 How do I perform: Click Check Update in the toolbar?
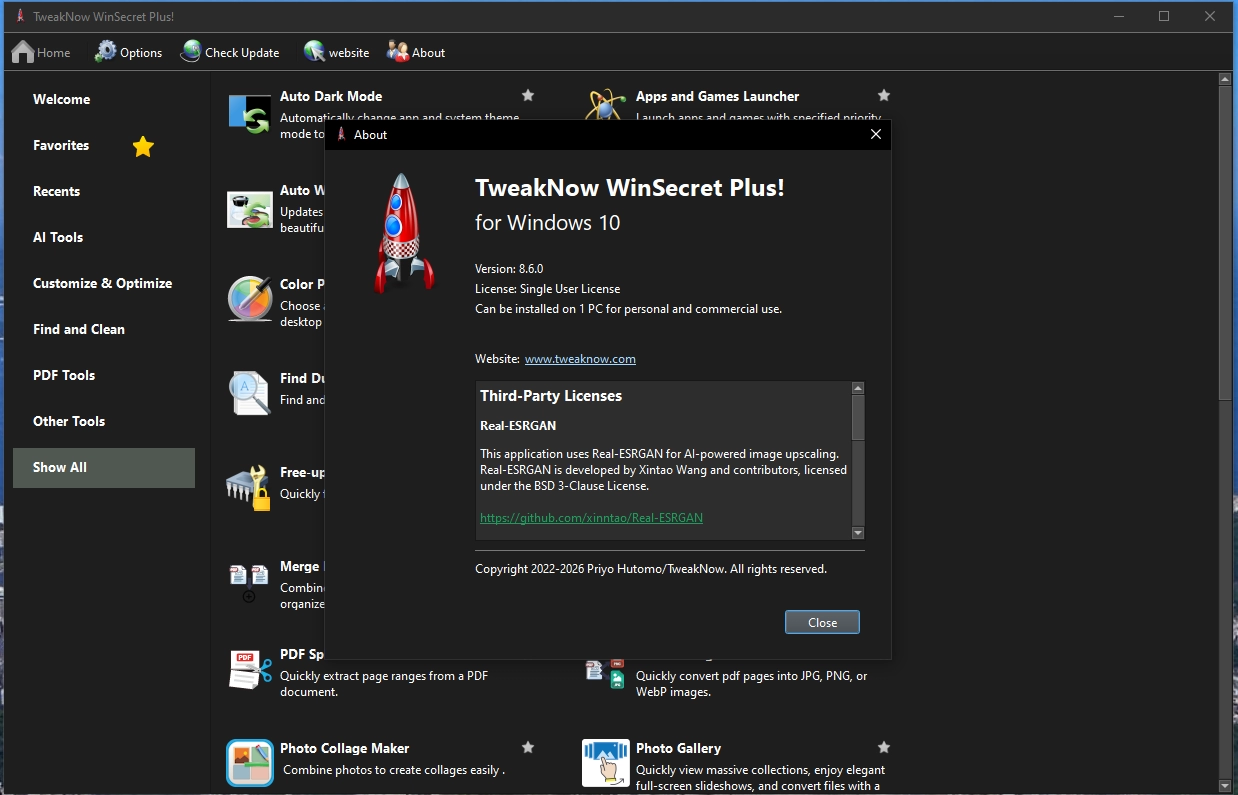click(x=230, y=52)
